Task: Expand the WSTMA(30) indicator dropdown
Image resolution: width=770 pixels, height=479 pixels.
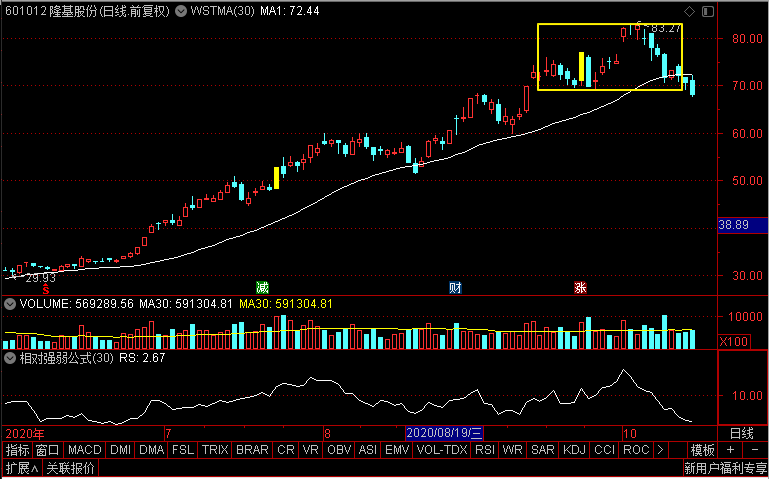Action: 181,11
